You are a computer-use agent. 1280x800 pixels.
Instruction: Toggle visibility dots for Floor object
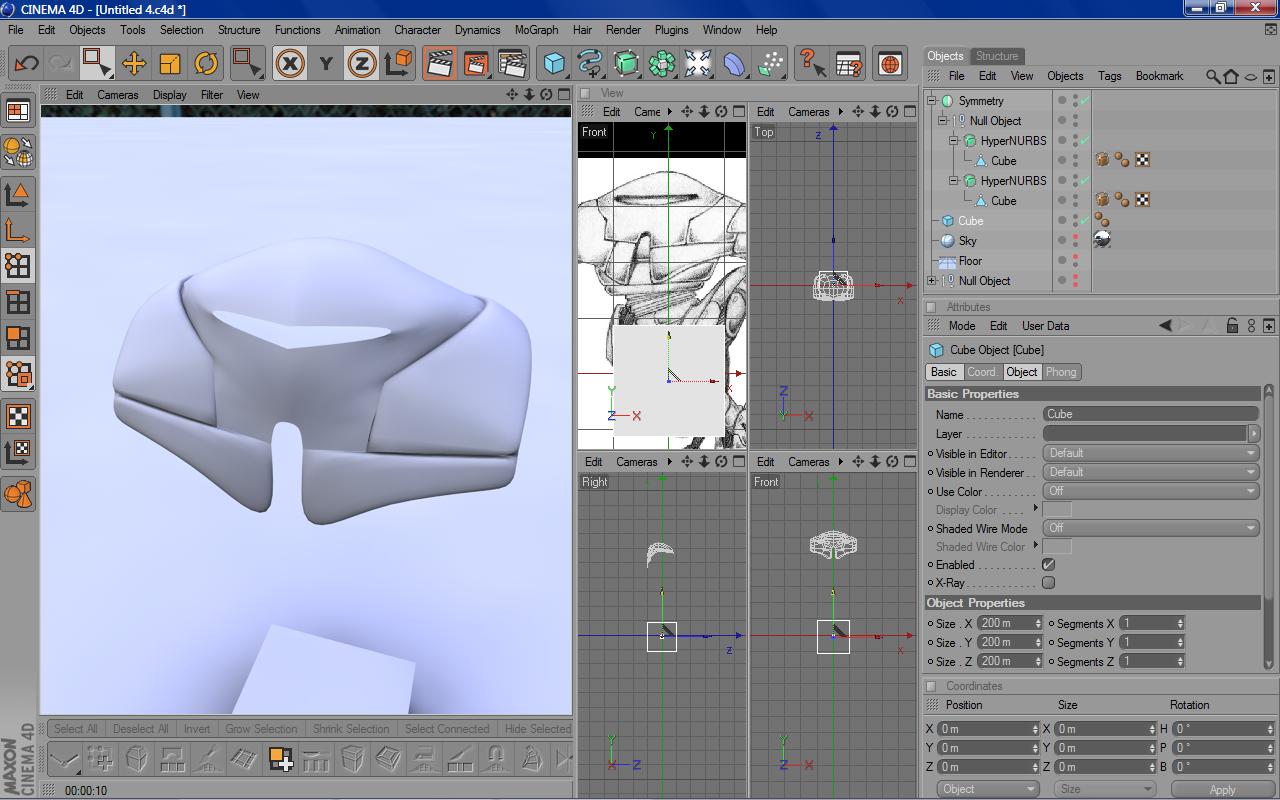click(1075, 260)
